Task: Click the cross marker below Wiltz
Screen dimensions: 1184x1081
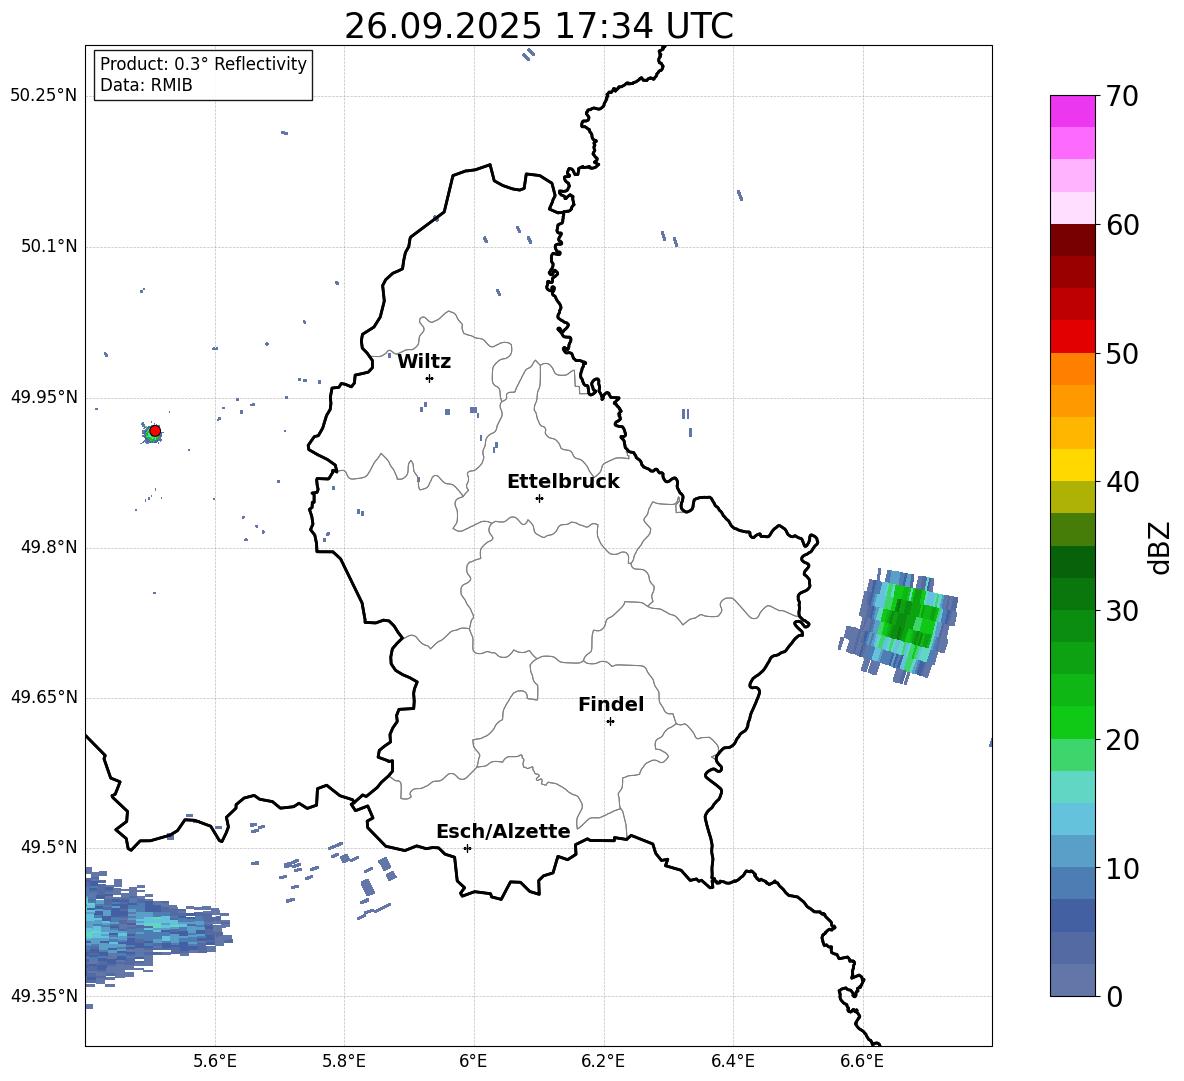Action: click(429, 378)
